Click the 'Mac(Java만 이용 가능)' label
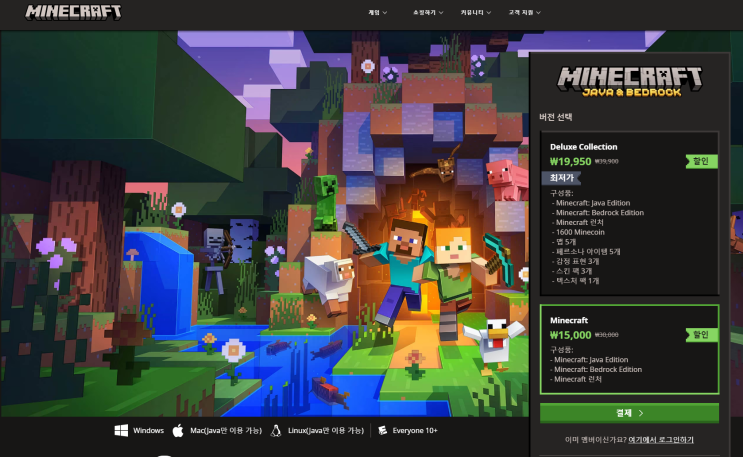The image size is (743, 457). pyautogui.click(x=226, y=430)
